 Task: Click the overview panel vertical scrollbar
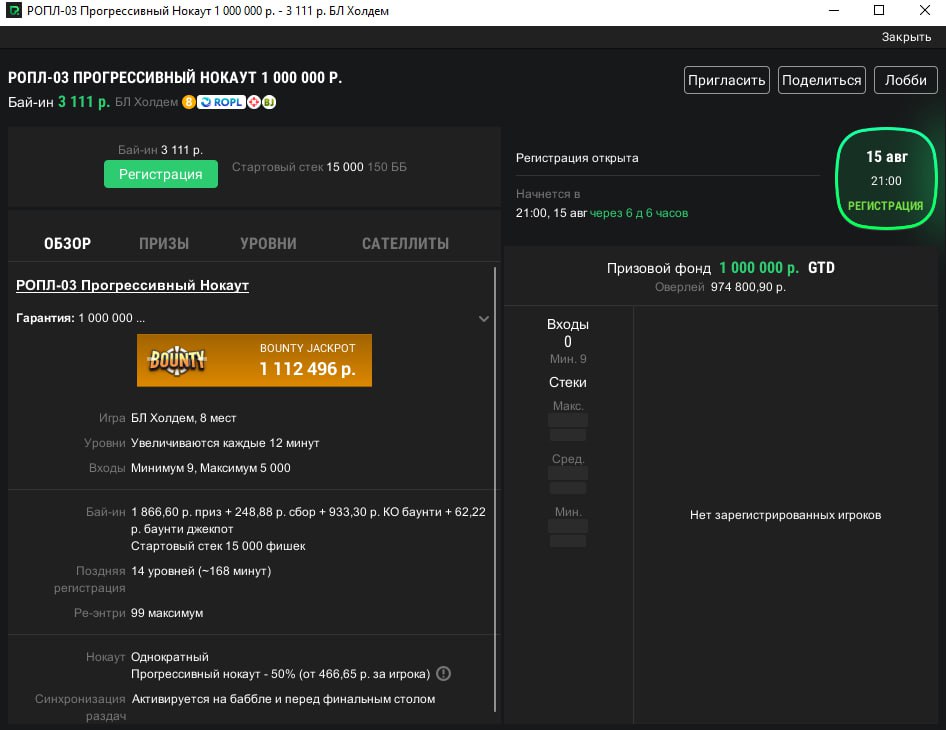click(495, 490)
